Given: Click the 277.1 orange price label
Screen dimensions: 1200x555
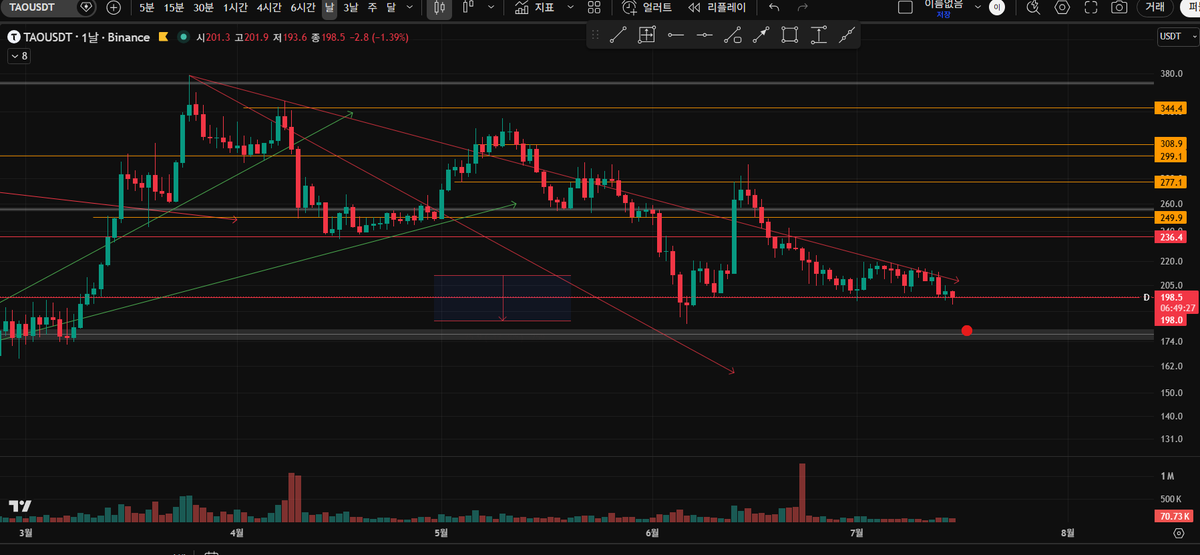Looking at the screenshot, I should tap(1170, 182).
